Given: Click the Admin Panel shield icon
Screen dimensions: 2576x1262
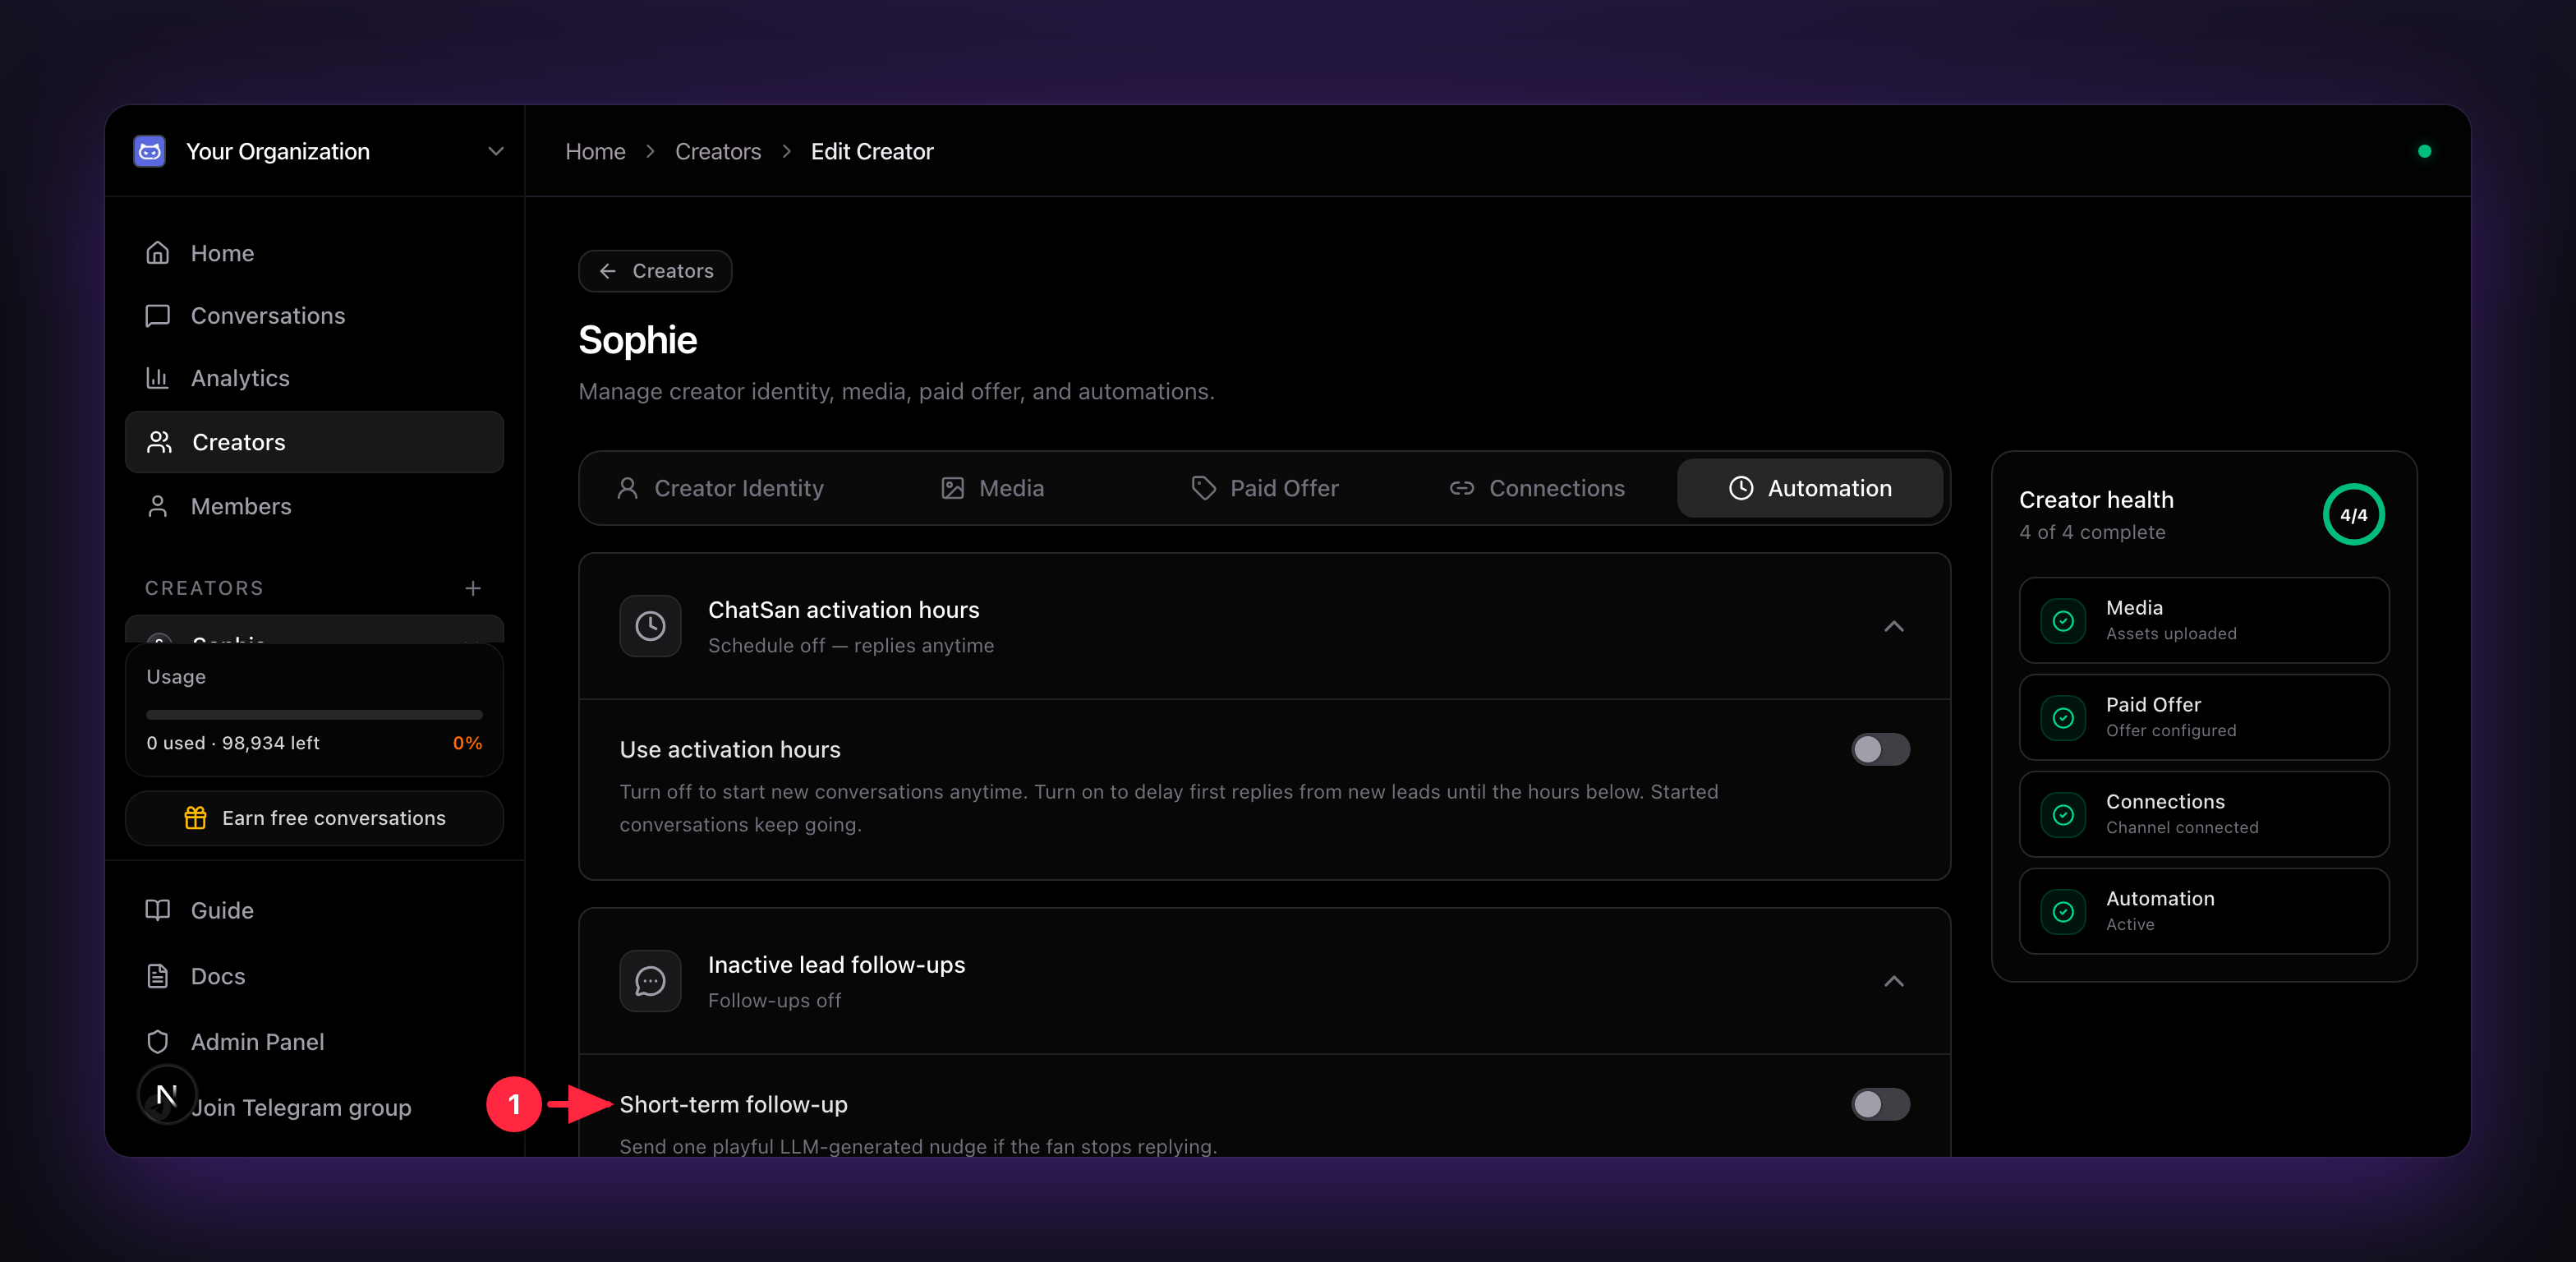Looking at the screenshot, I should (157, 1042).
